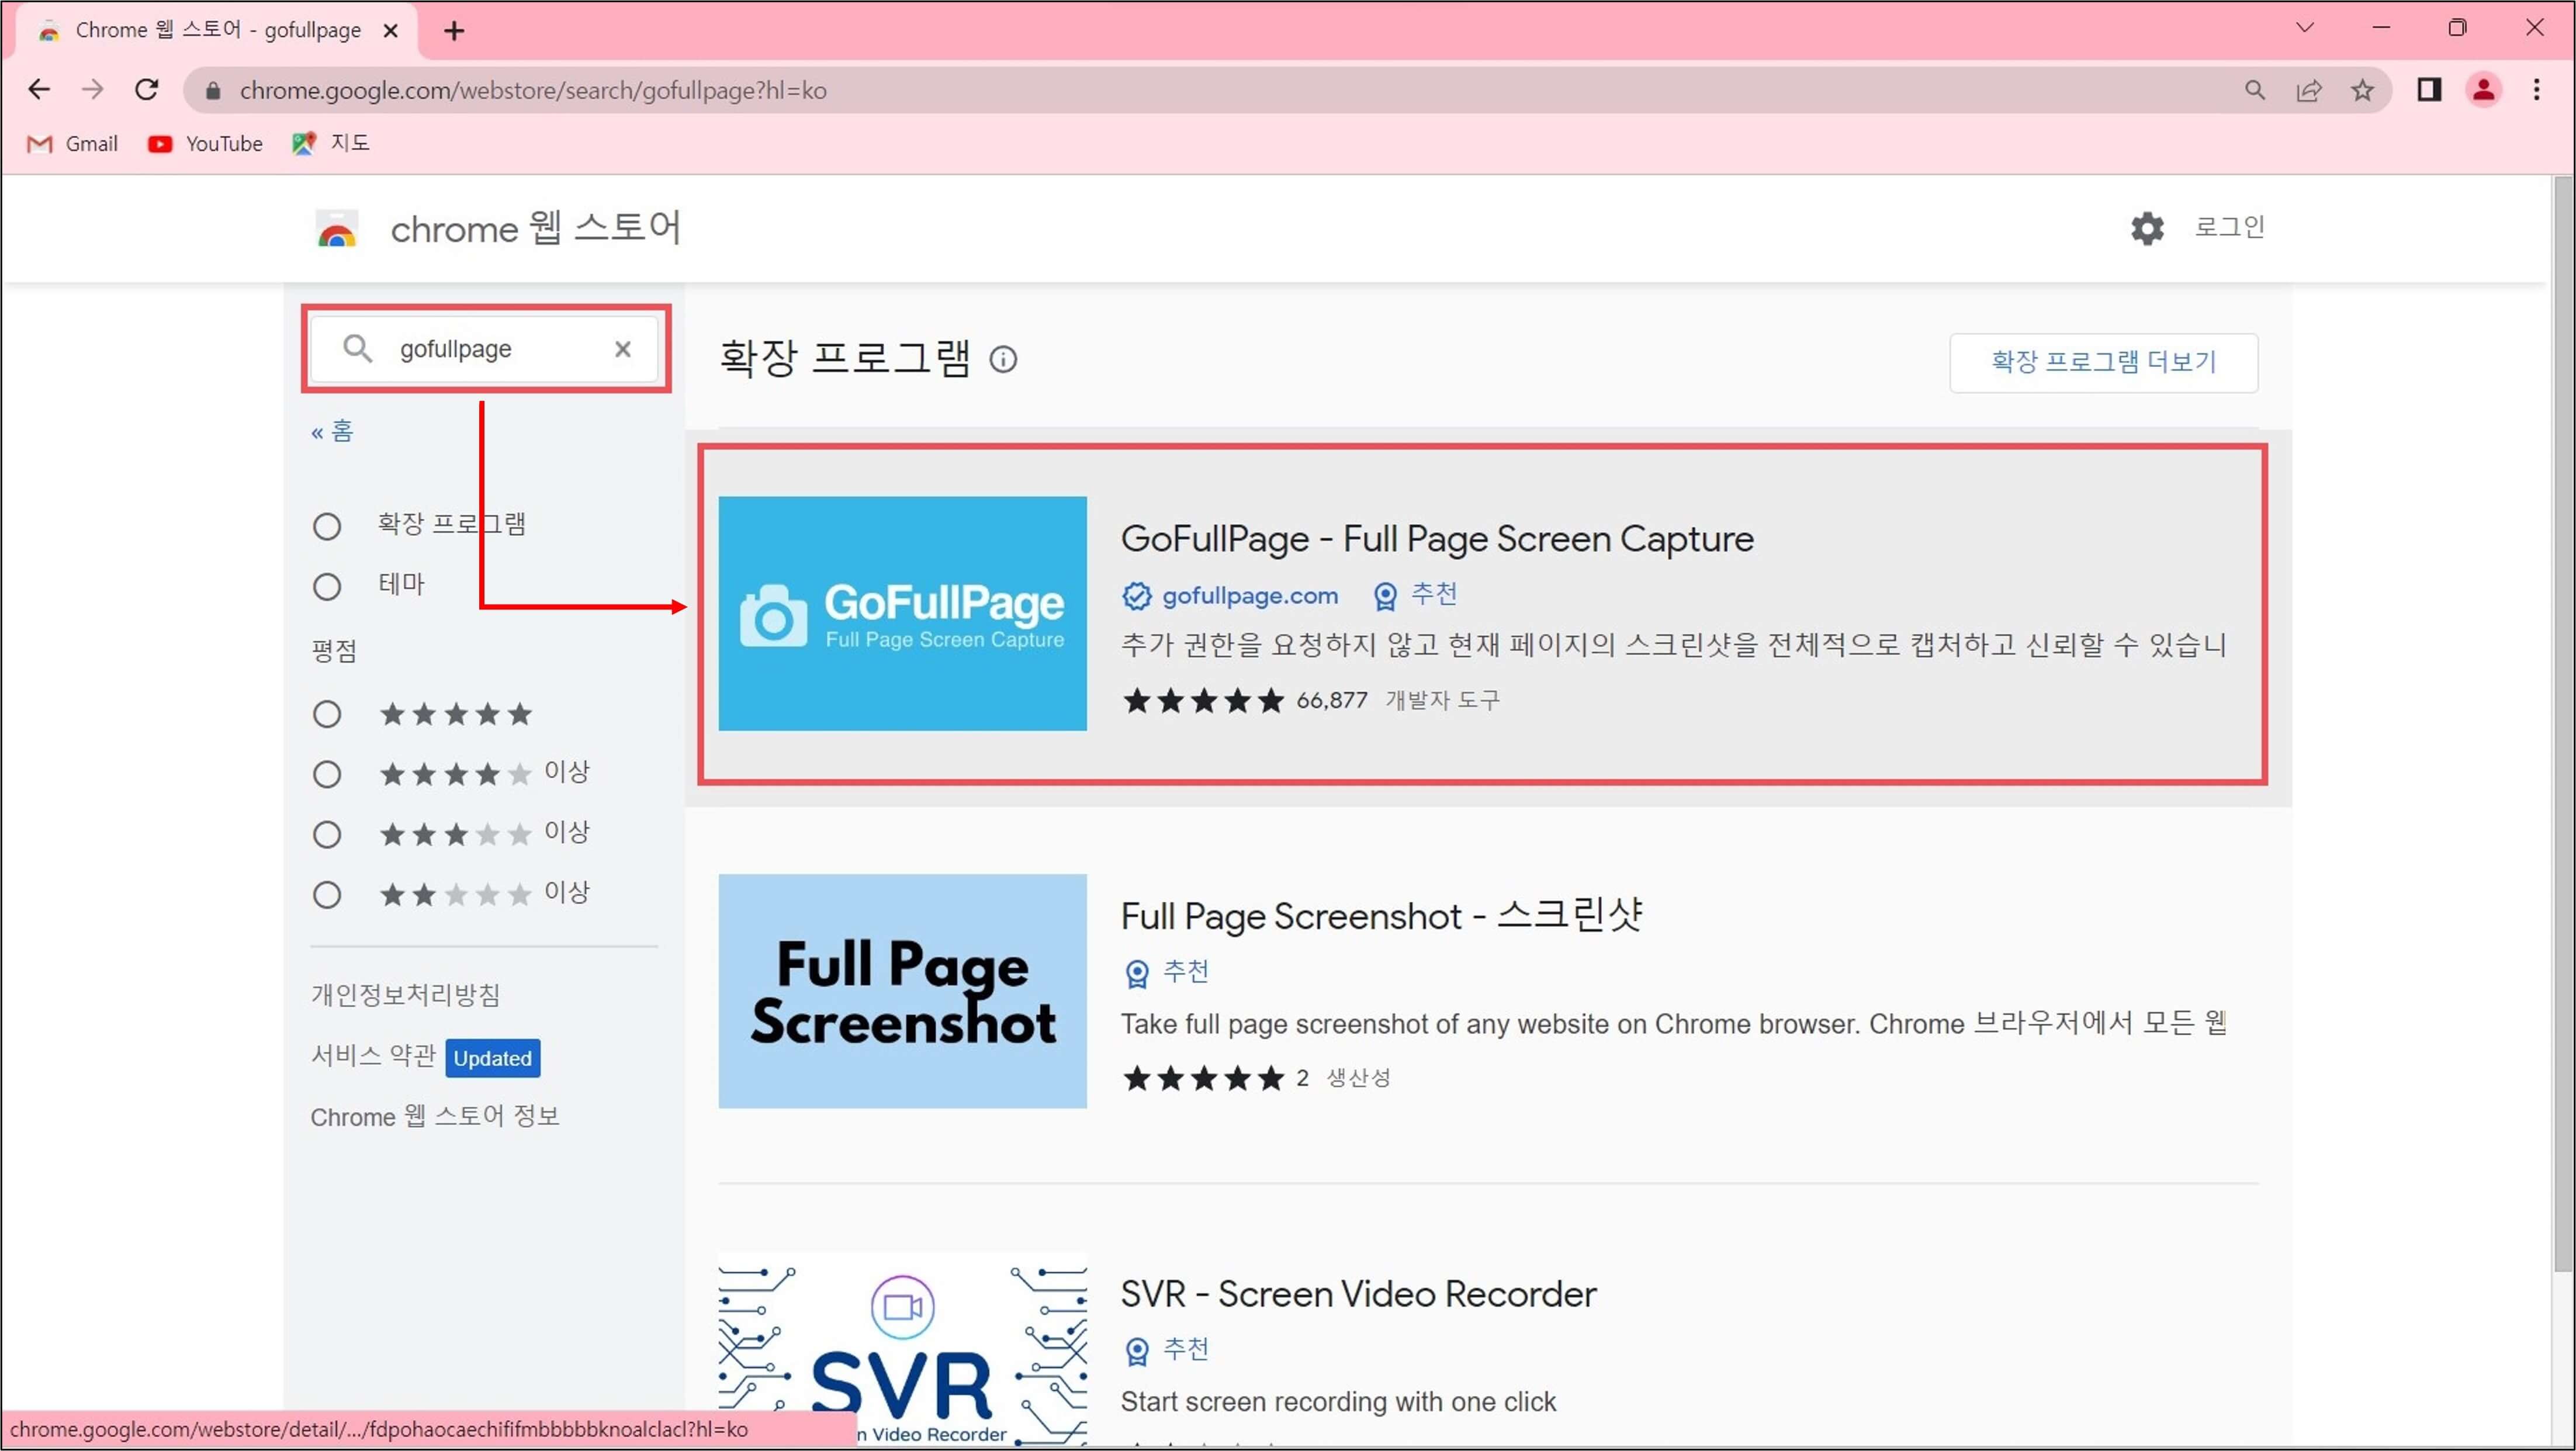Click the info icon beside 확장 프로그램
2576x1451 pixels.
(x=1003, y=360)
